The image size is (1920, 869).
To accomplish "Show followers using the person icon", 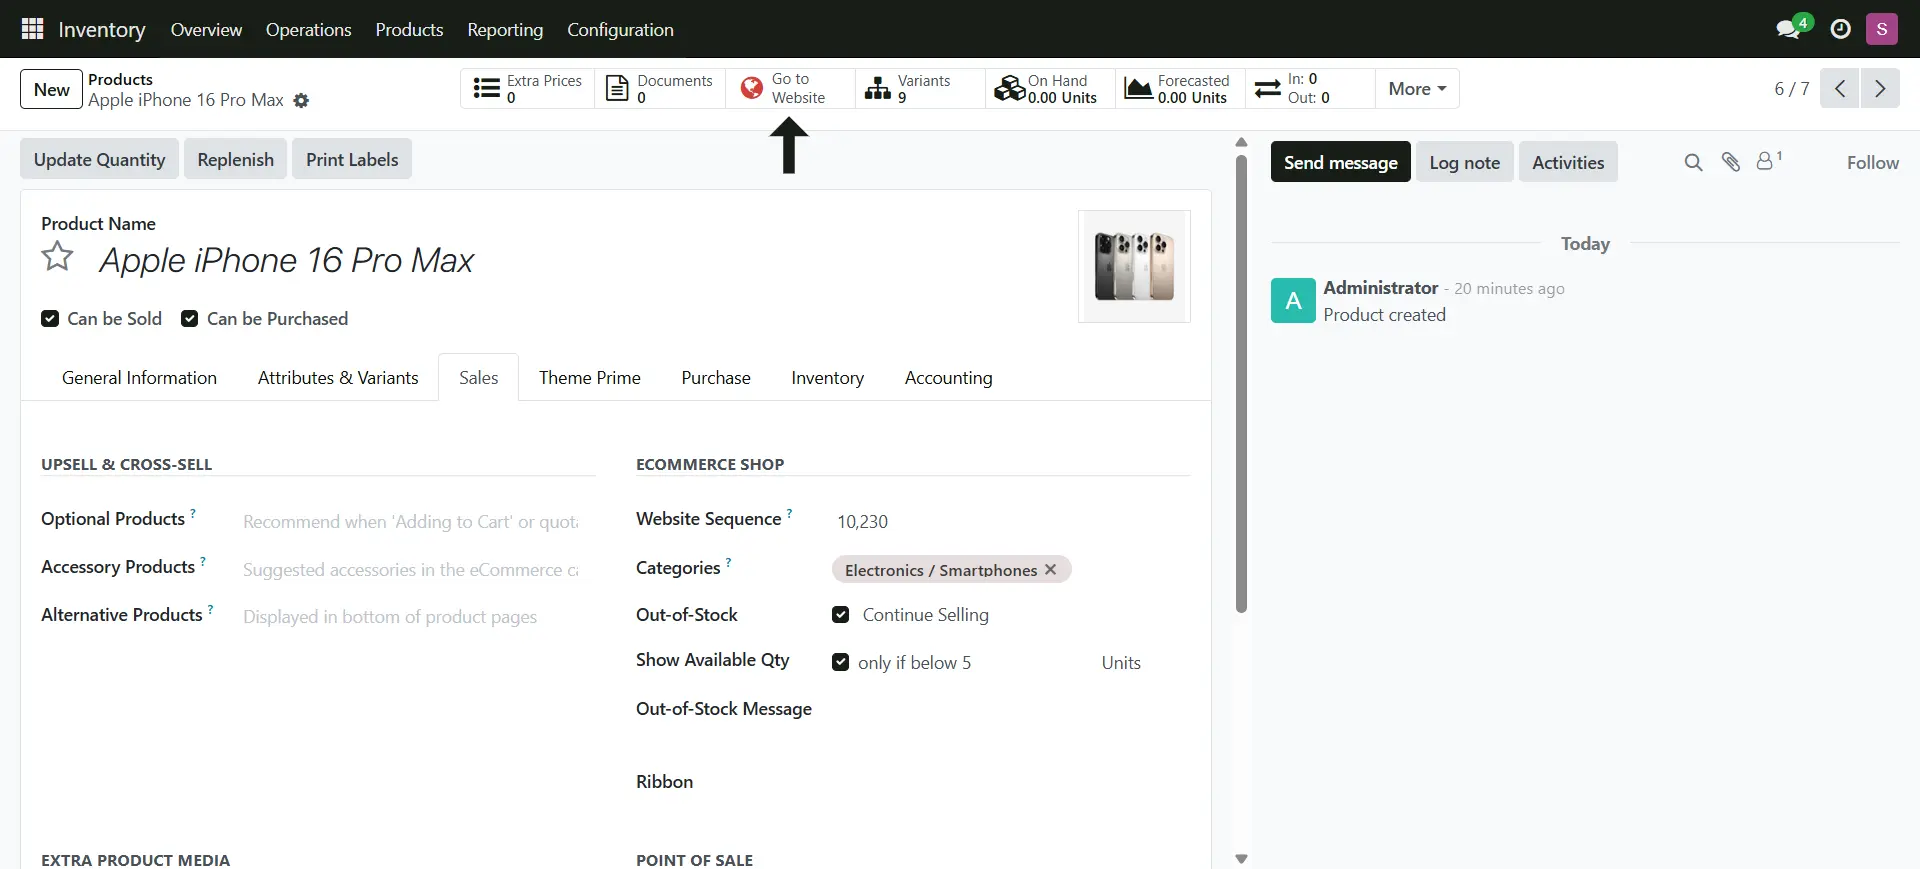I will click(x=1767, y=161).
